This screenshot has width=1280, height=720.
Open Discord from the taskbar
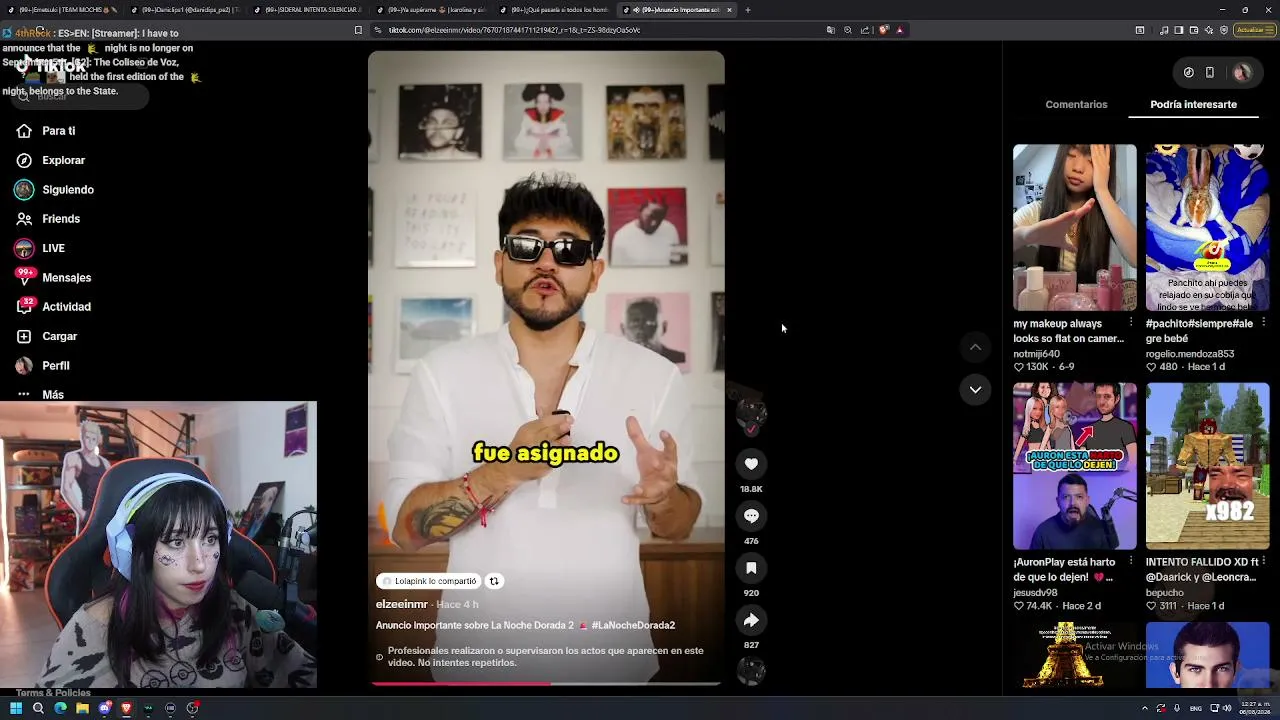pos(104,708)
